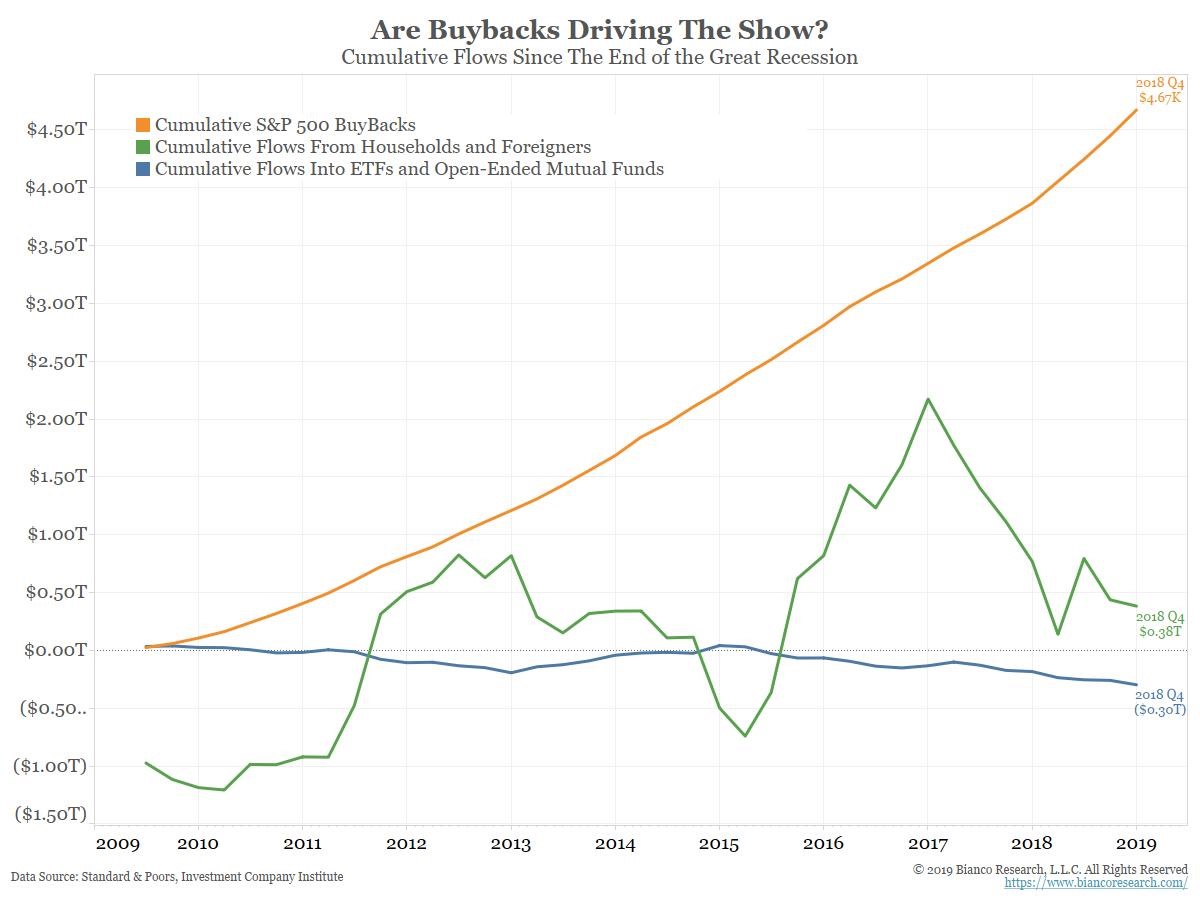Click the green Households and Foreigners legend swatch
The height and width of the screenshot is (900, 1200).
(142, 147)
